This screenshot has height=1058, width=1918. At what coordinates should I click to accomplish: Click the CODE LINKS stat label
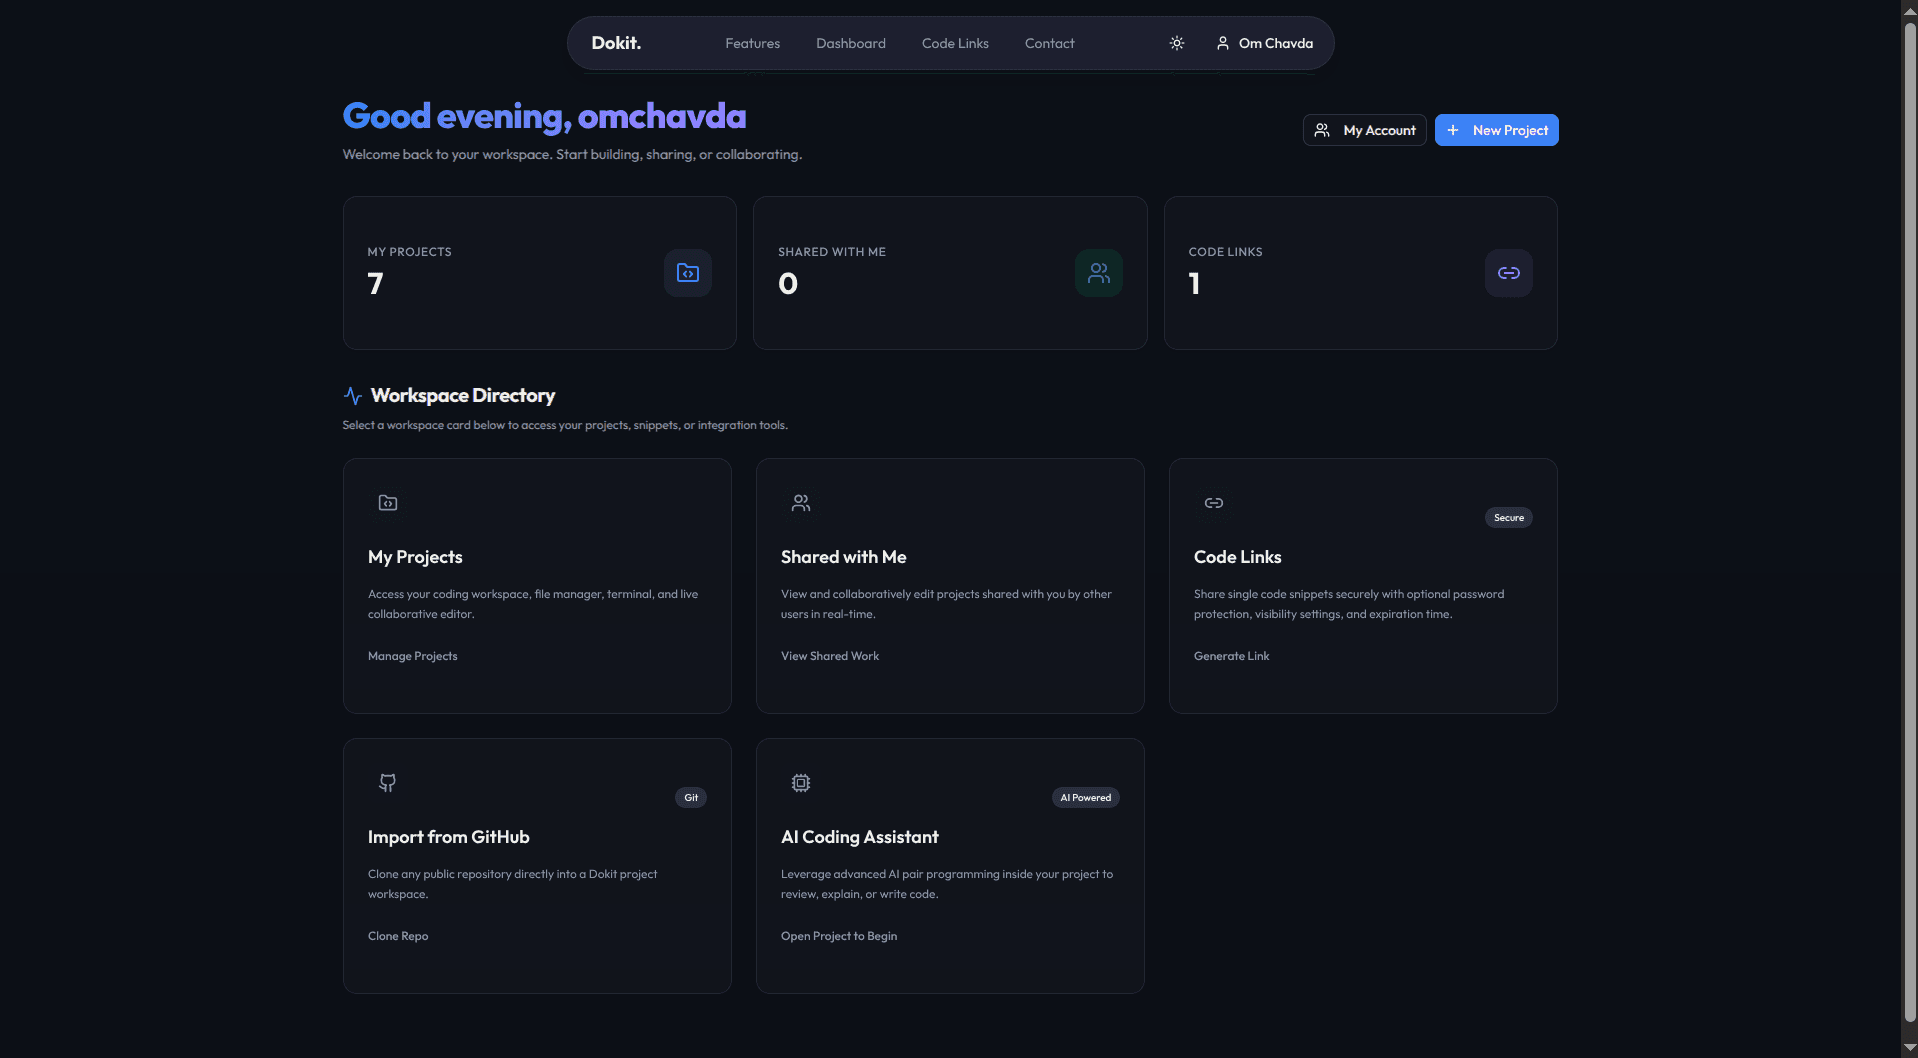pos(1225,252)
